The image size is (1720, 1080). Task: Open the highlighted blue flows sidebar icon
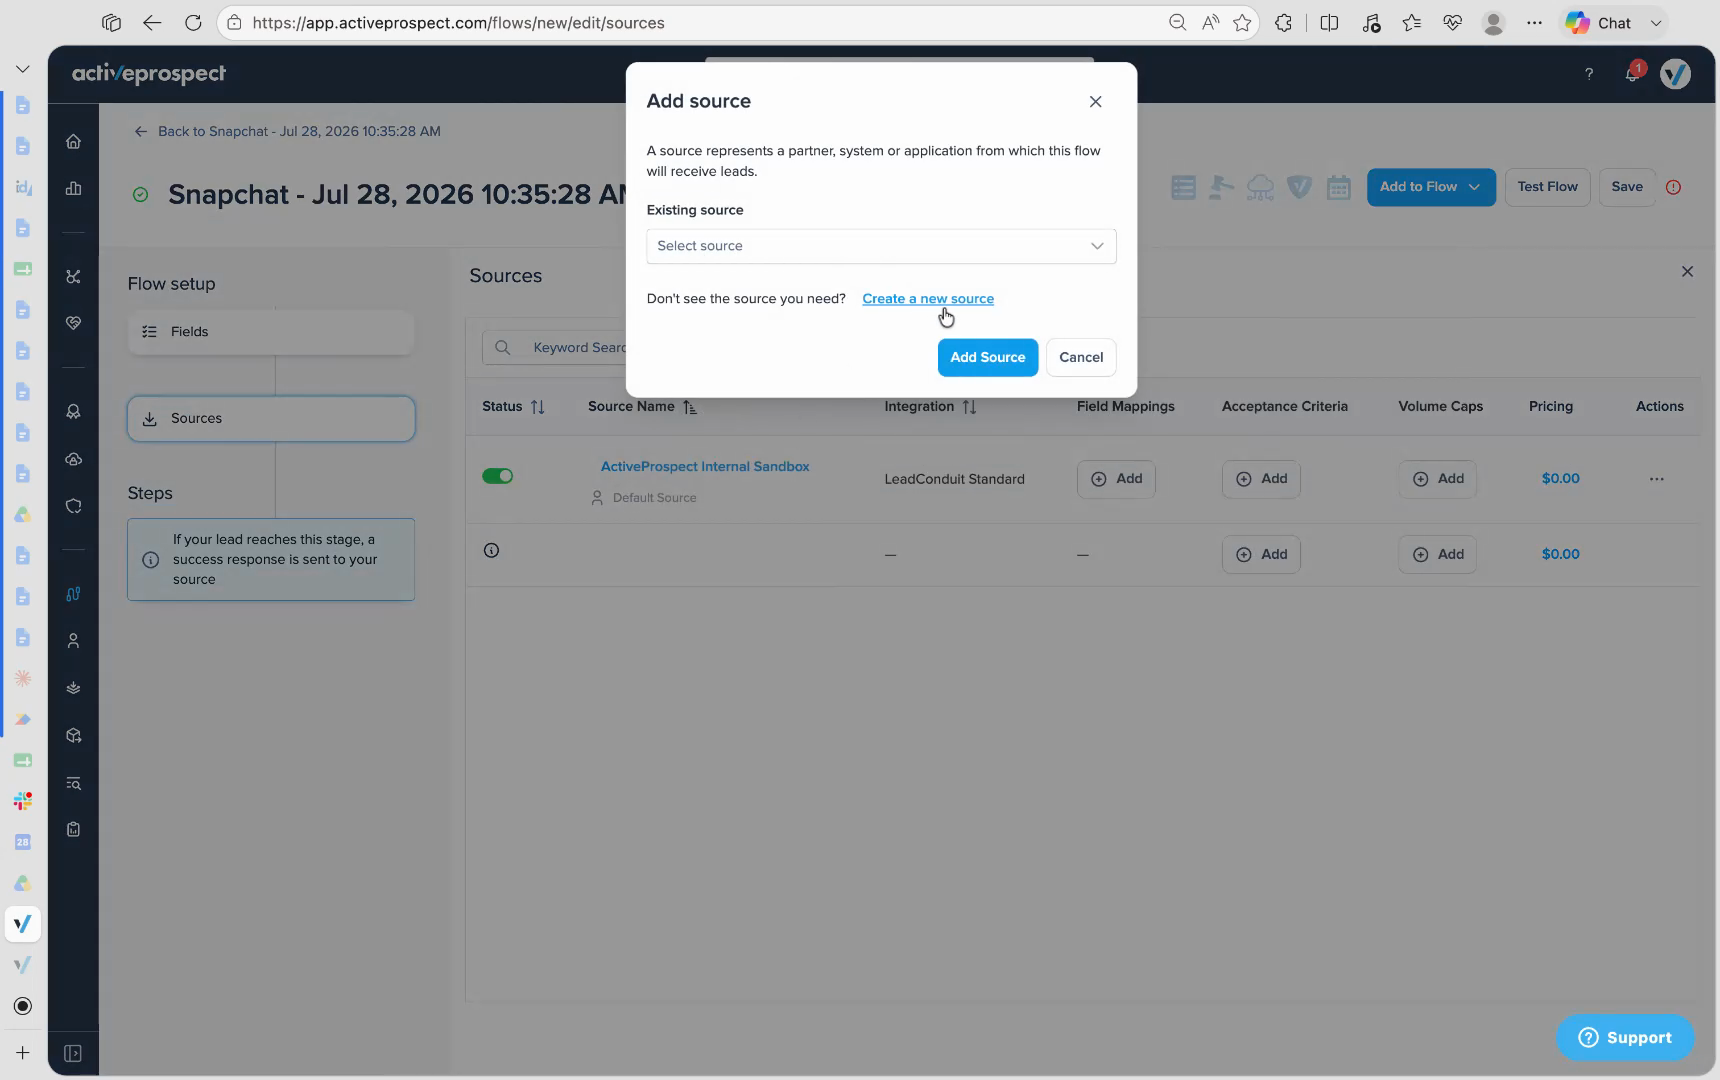tap(73, 594)
